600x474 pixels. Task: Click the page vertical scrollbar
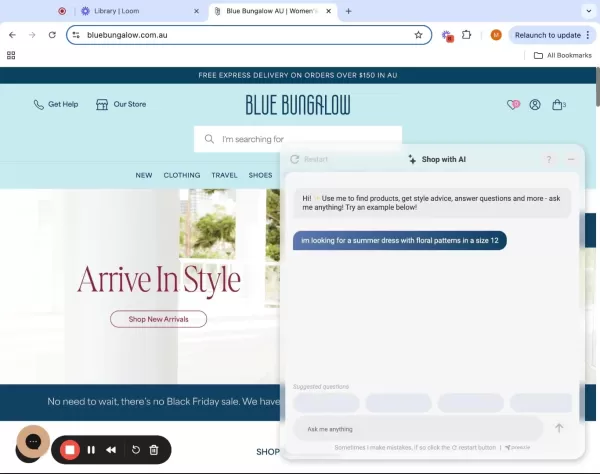tap(598, 87)
